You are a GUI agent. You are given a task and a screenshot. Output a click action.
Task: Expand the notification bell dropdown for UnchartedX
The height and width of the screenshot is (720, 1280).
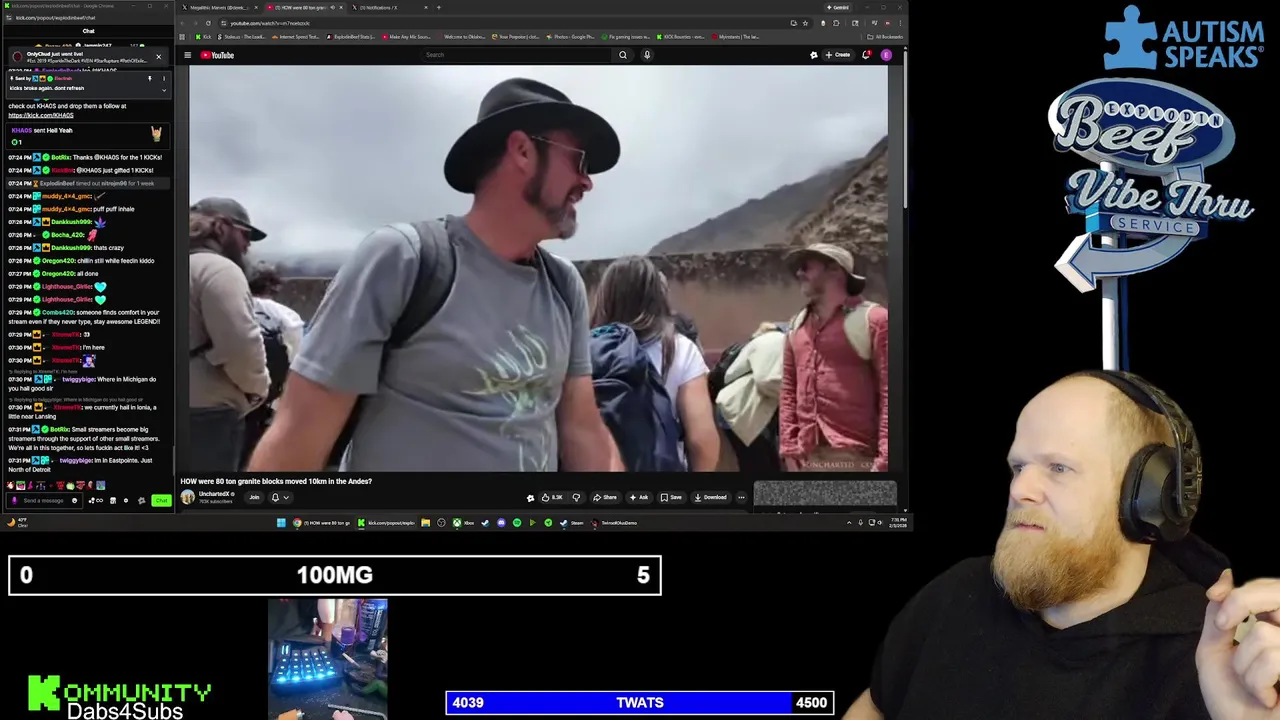tap(280, 497)
